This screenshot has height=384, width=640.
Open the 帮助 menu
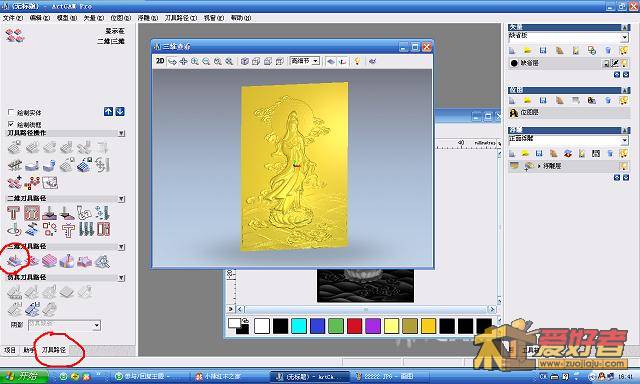coord(241,18)
